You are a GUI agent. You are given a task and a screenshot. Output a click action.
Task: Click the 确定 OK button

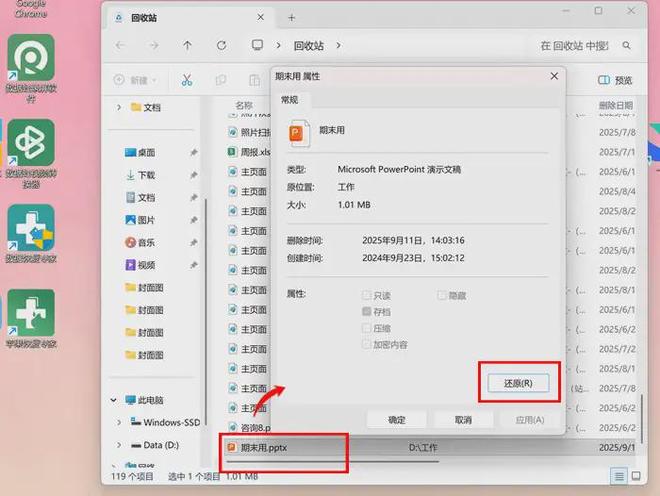[x=397, y=420]
